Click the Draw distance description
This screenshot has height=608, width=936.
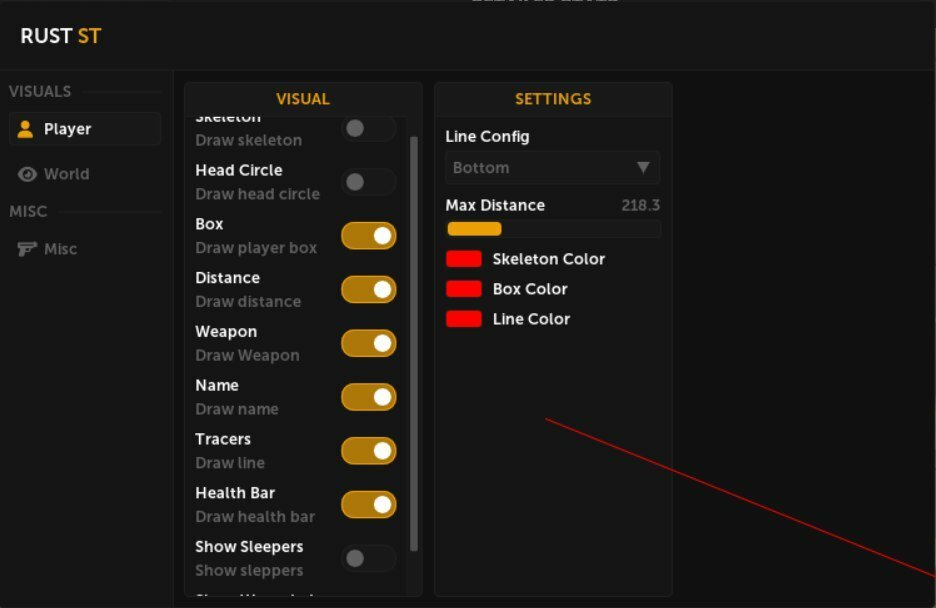coord(248,301)
